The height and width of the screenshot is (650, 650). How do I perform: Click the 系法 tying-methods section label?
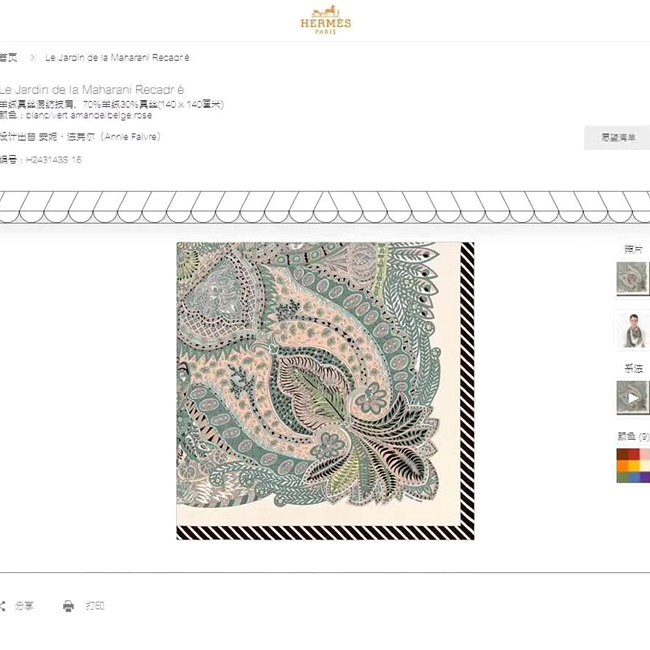click(x=633, y=368)
